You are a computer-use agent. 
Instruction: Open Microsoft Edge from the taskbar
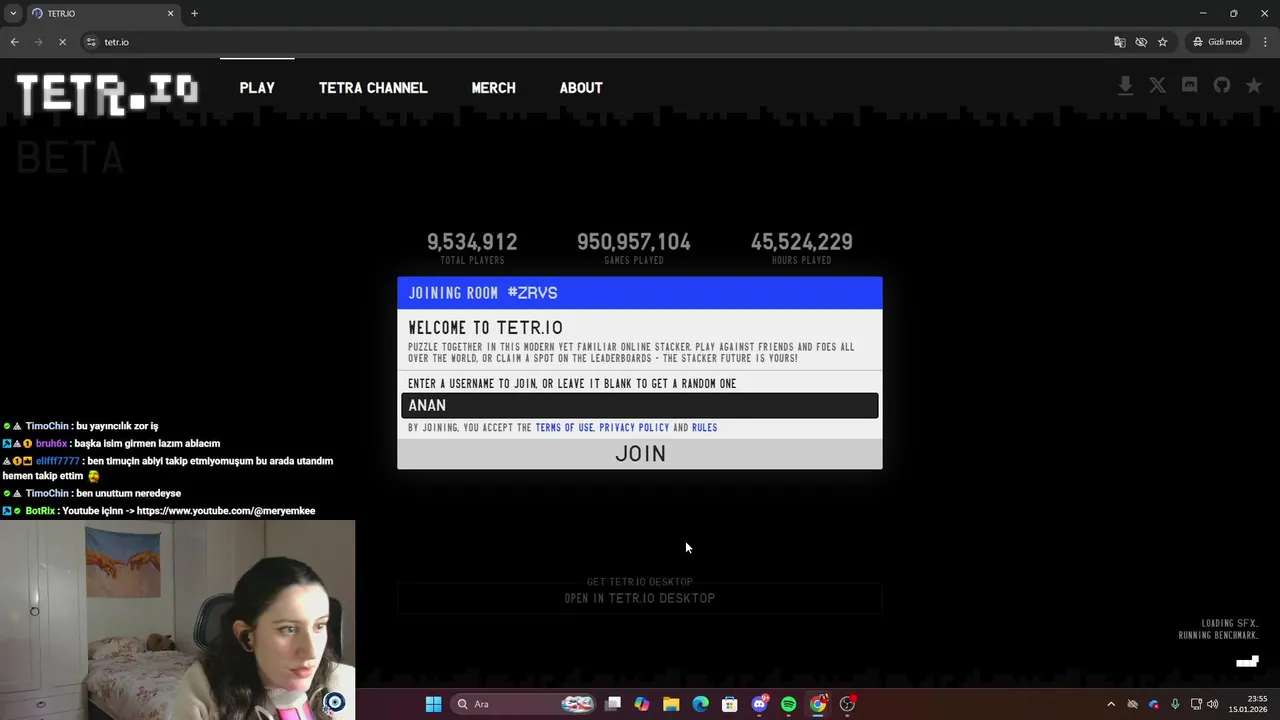[701, 704]
